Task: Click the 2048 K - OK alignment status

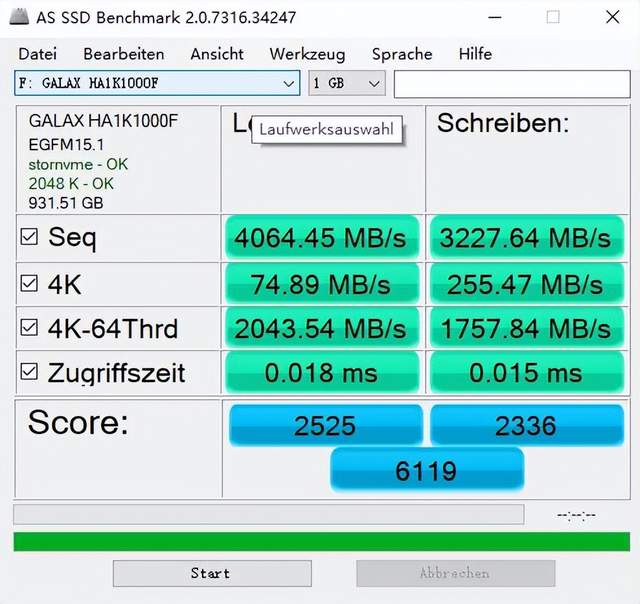Action: (71, 184)
